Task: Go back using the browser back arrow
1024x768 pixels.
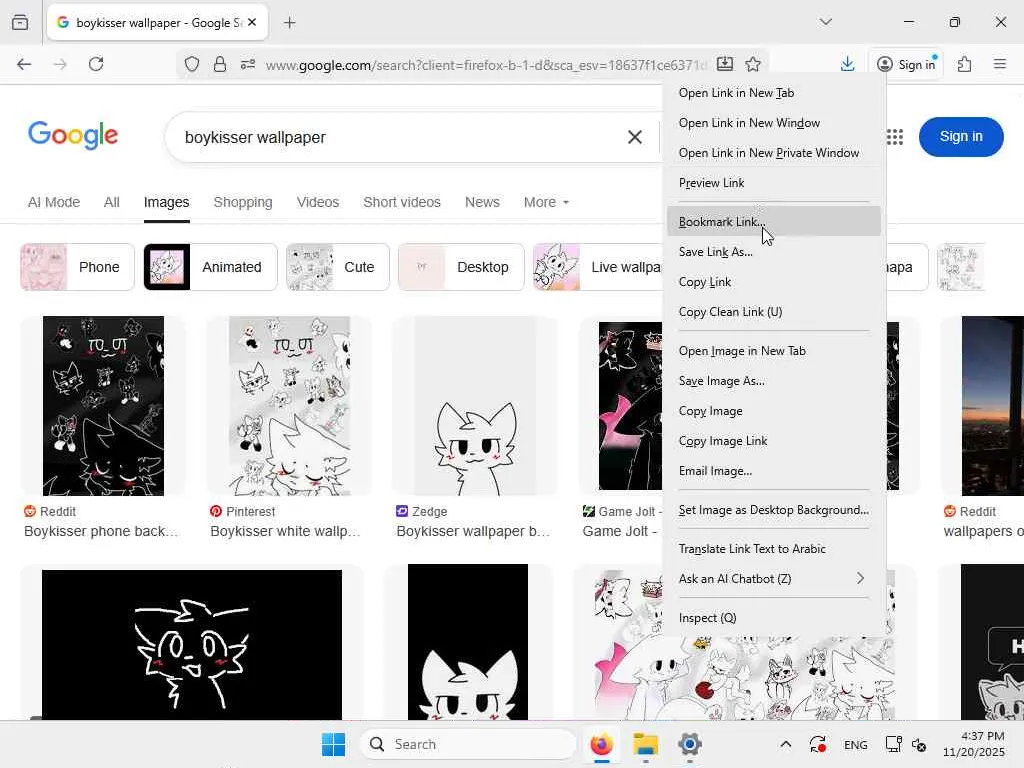Action: click(x=24, y=64)
